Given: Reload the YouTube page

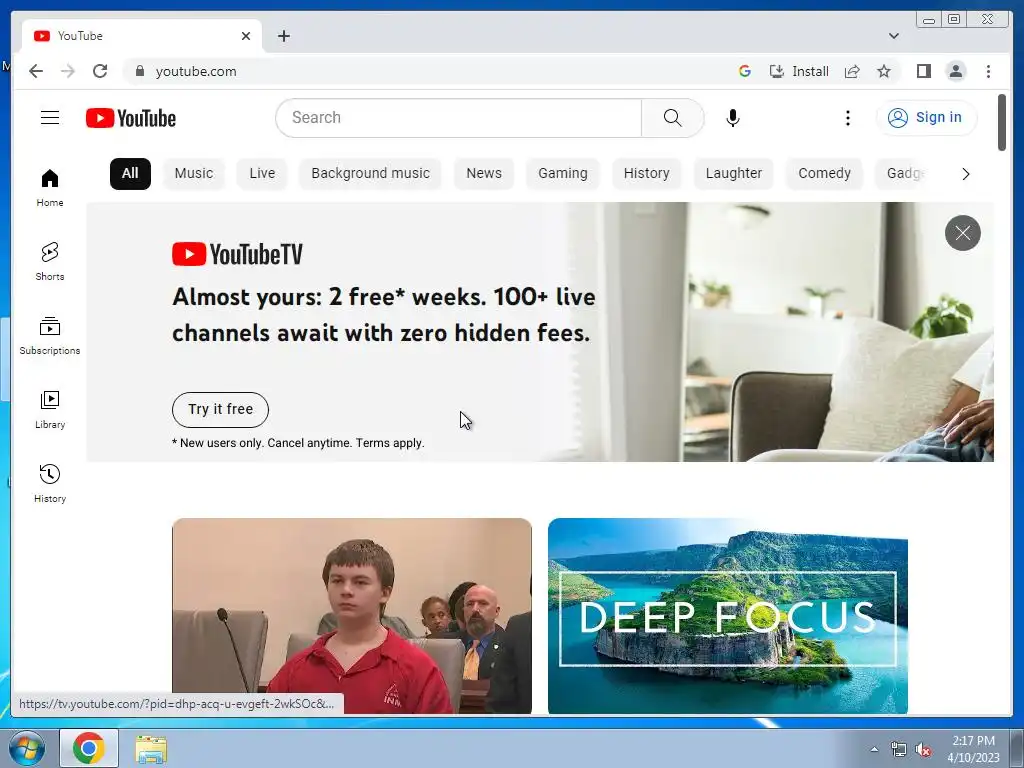Looking at the screenshot, I should click(100, 71).
